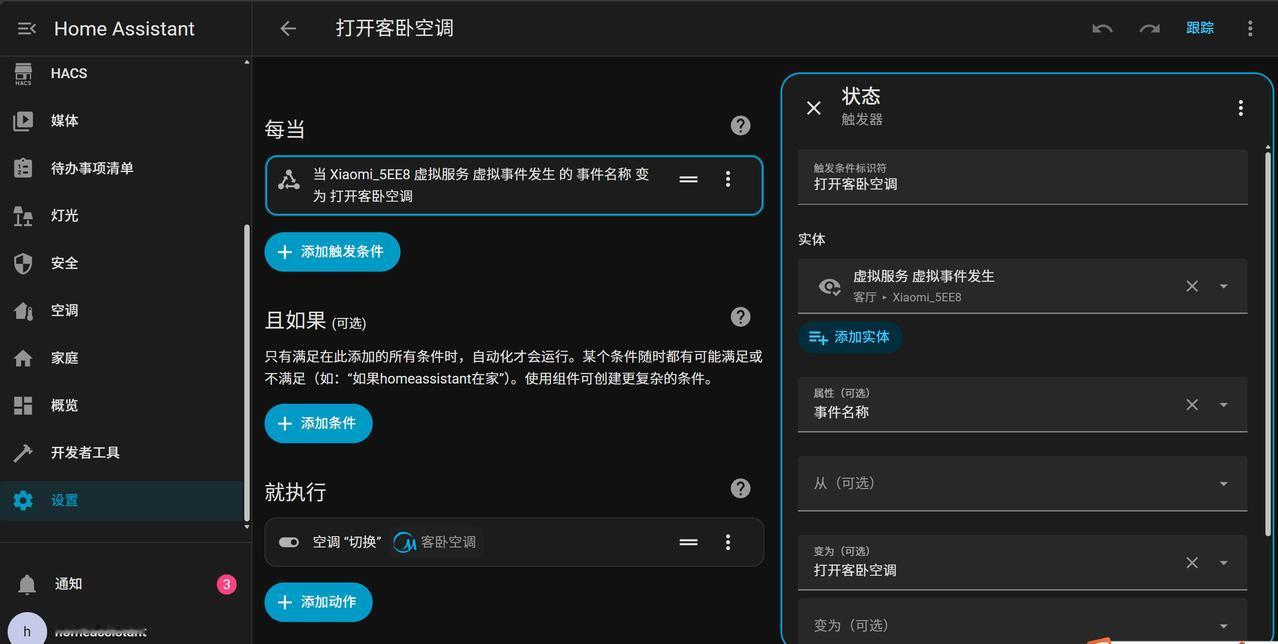Open the trigger row three-dot menu
Viewport: 1278px width, 644px height.
click(728, 179)
